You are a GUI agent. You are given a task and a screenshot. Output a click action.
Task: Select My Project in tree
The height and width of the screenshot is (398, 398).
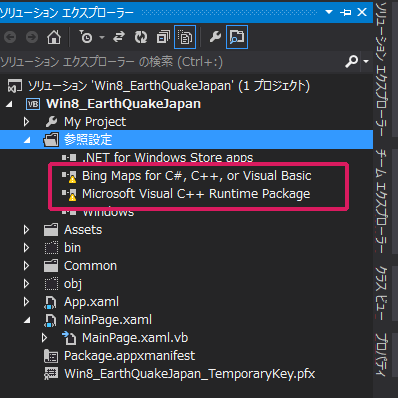tap(95, 122)
